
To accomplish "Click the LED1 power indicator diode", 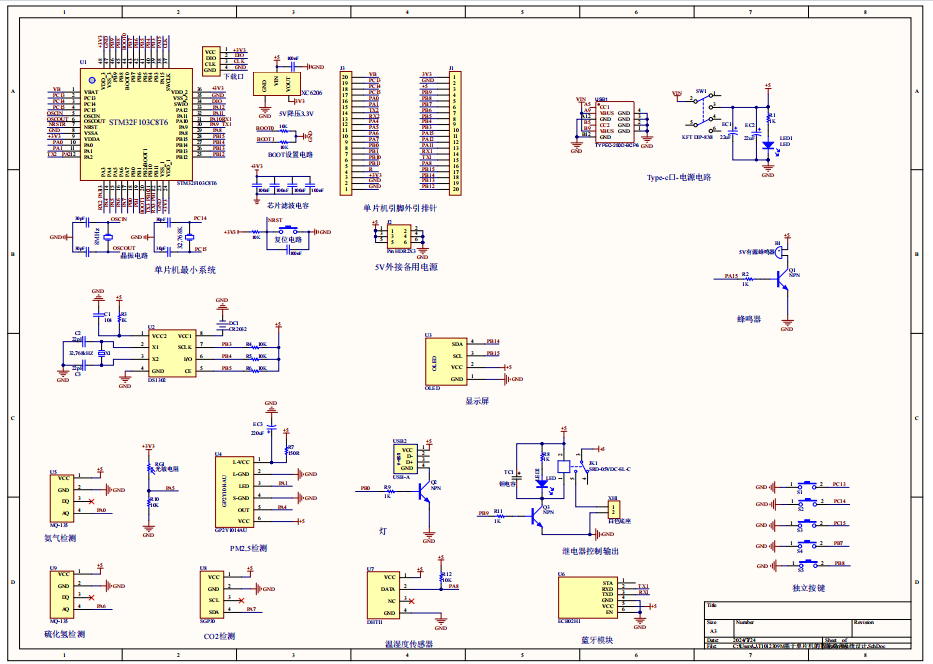I will tap(768, 145).
